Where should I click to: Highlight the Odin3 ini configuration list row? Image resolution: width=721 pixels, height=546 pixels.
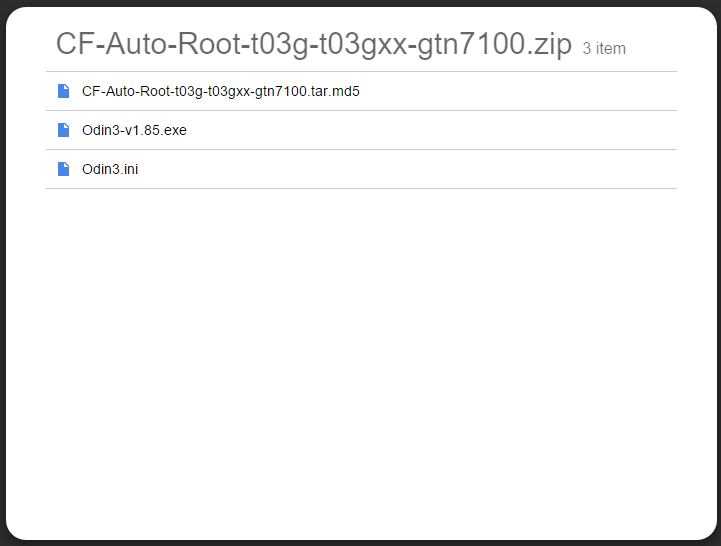tap(361, 169)
